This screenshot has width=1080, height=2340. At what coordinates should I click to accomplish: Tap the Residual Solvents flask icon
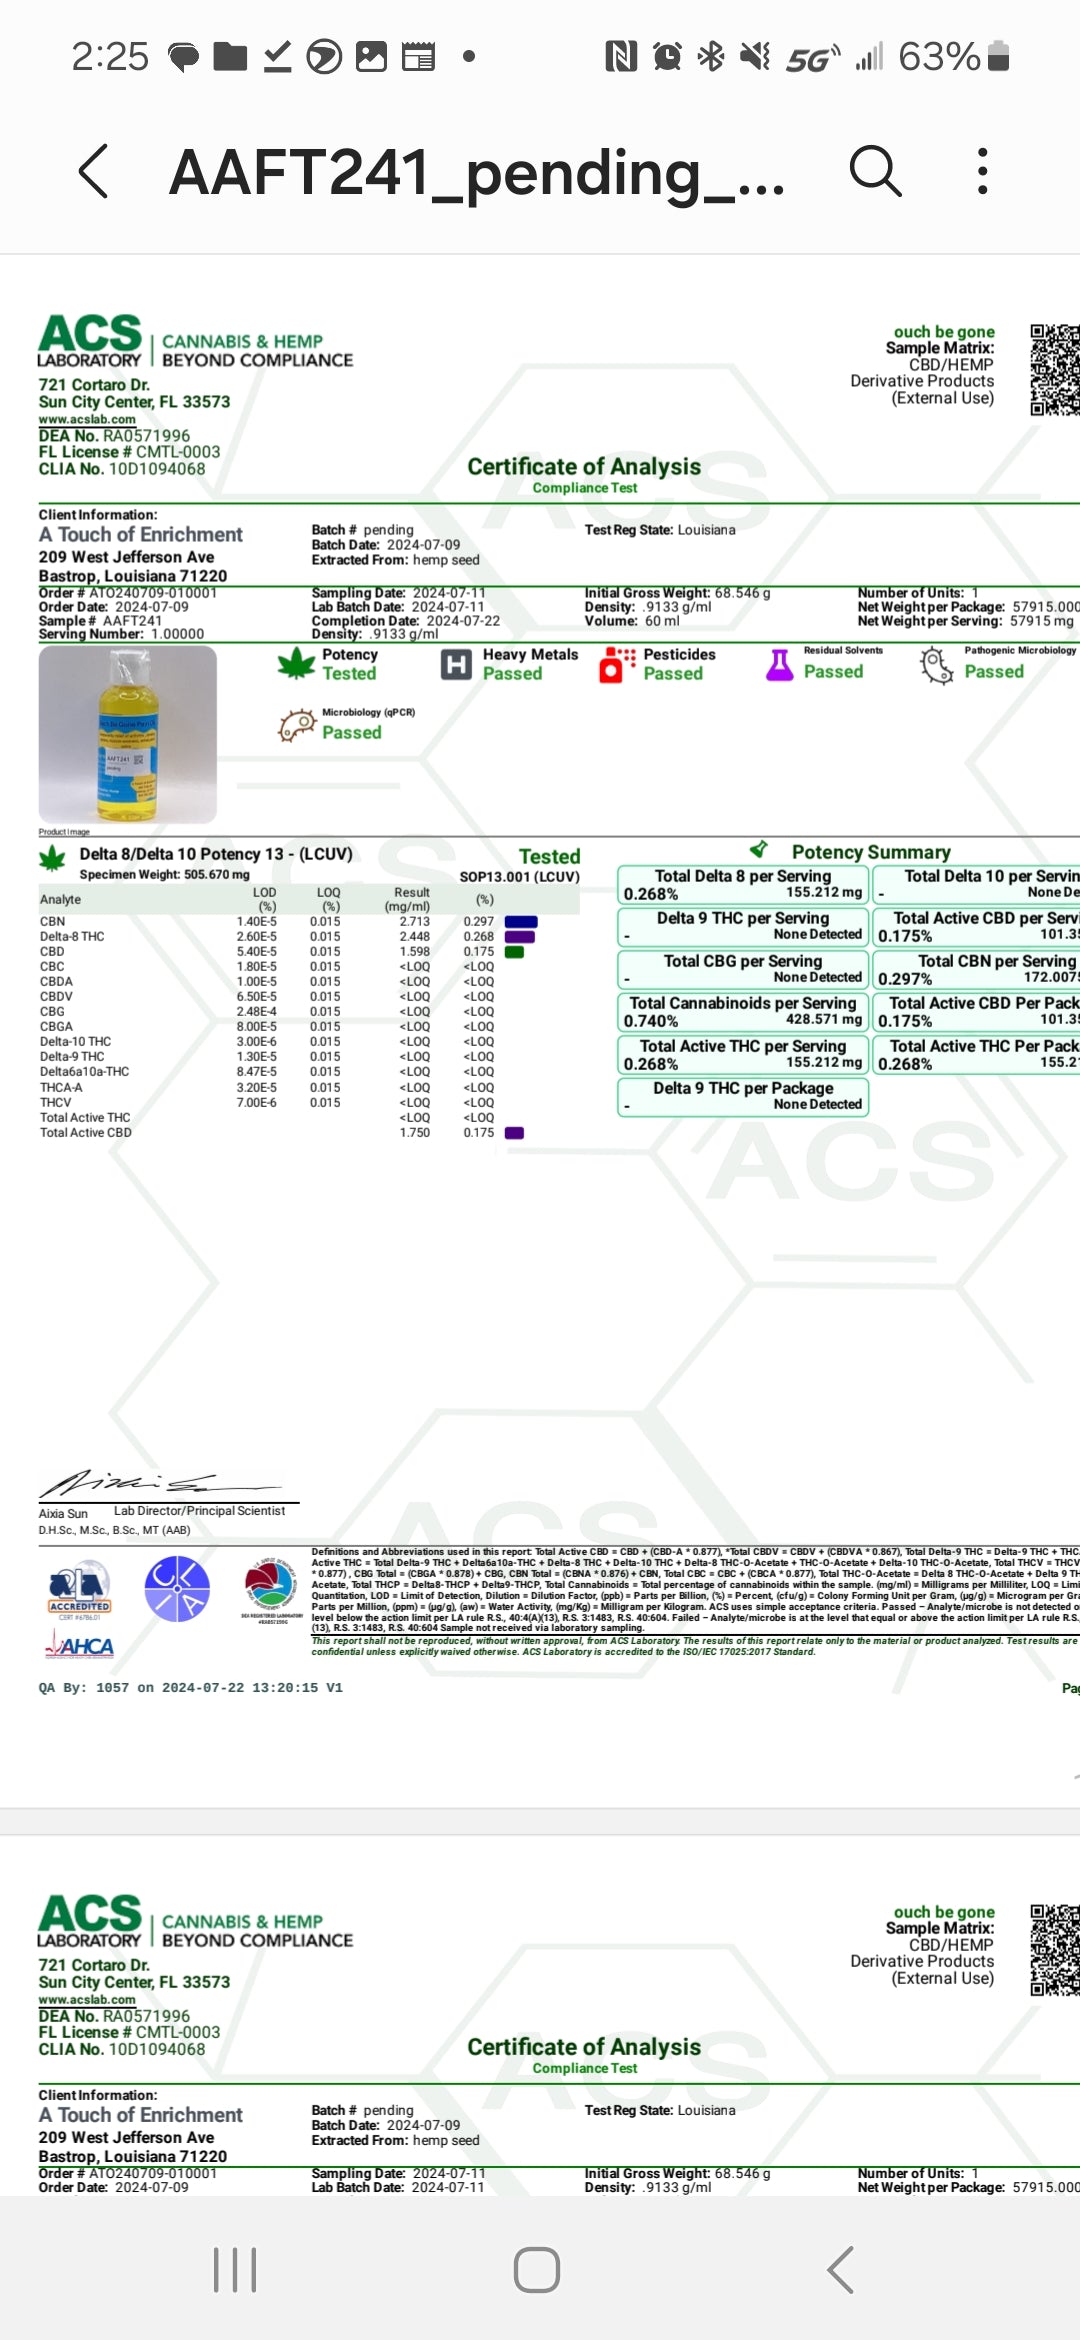tap(779, 664)
